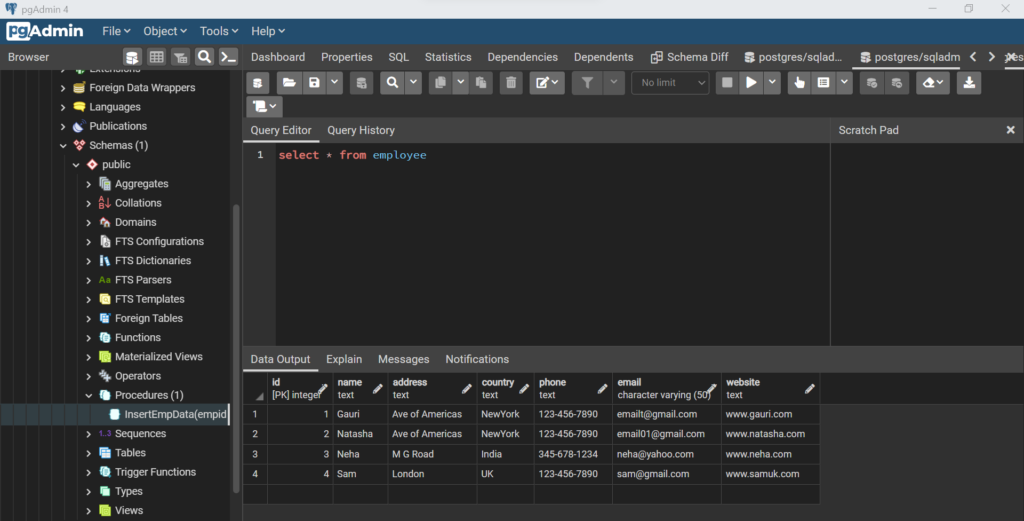Close the Scratch Pad panel
This screenshot has width=1024, height=521.
[1010, 130]
